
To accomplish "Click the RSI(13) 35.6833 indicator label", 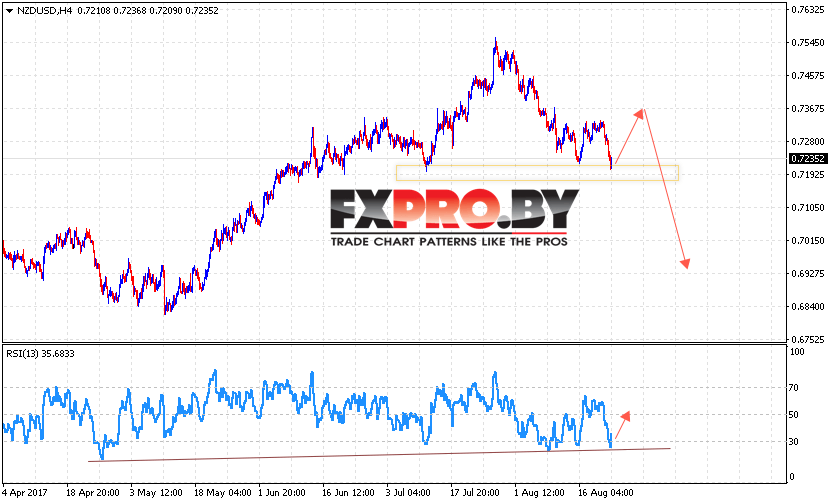I will pyautogui.click(x=40, y=354).
